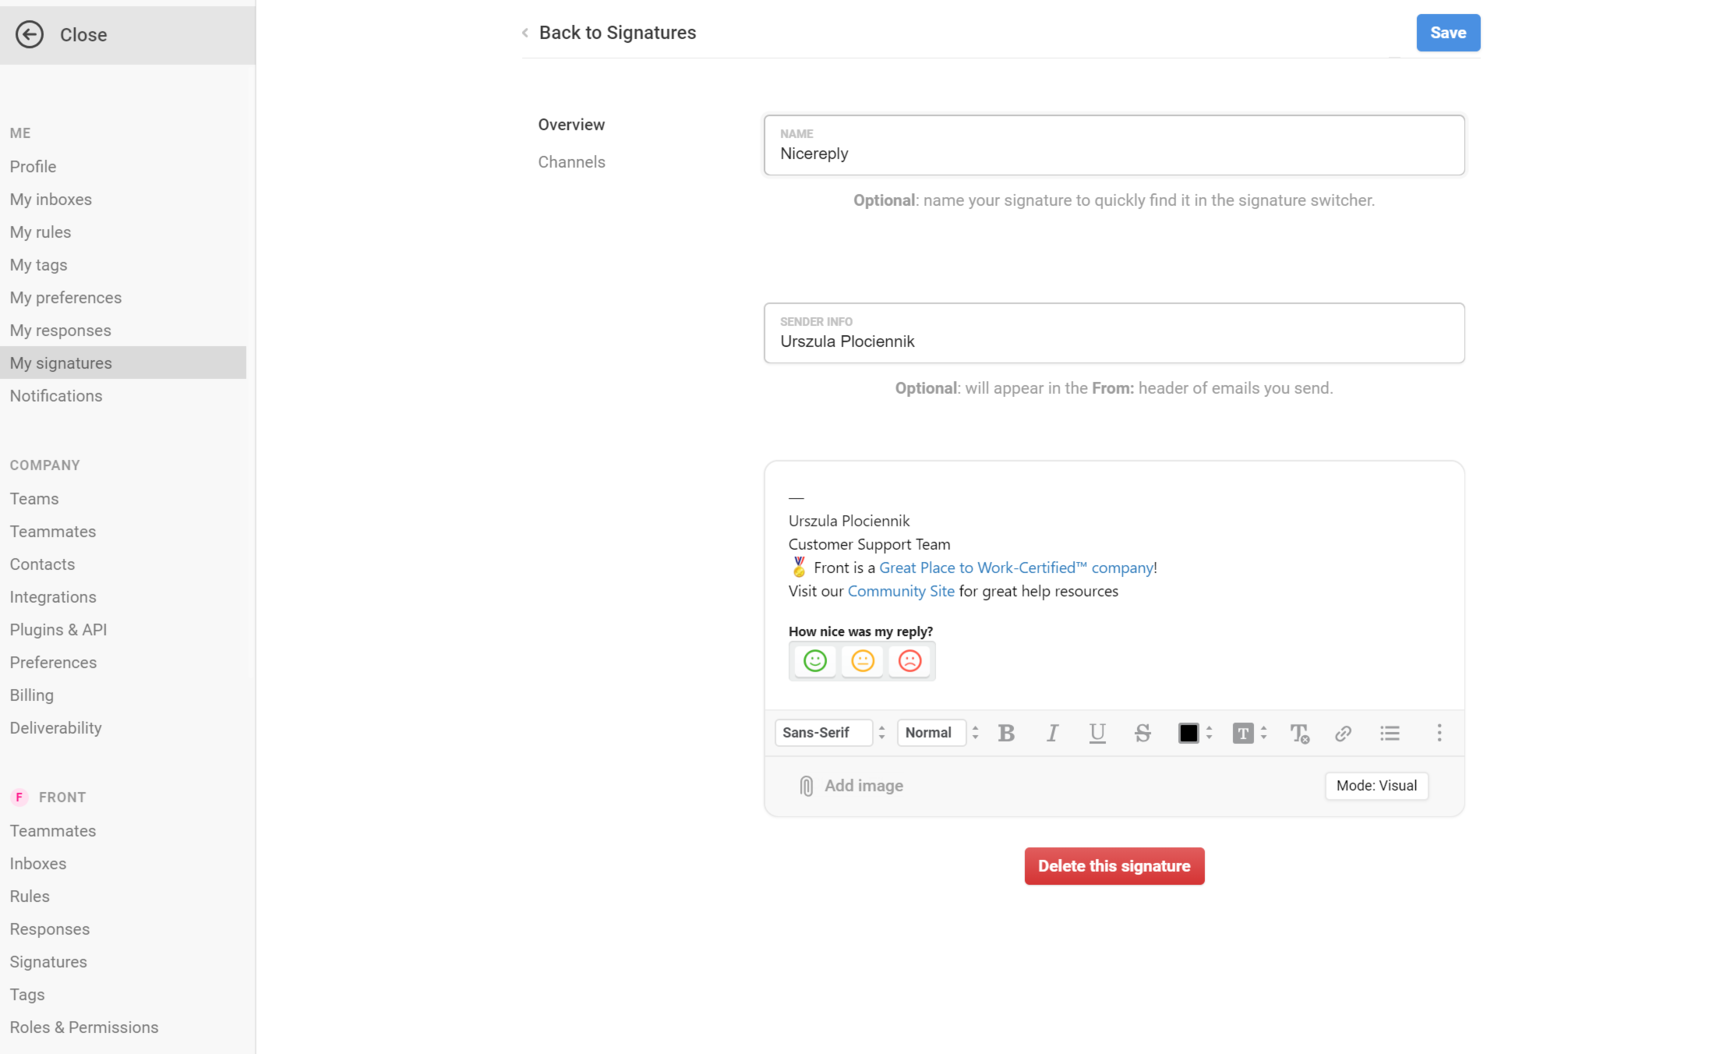1720x1054 pixels.
Task: Open company Preferences
Action: click(x=53, y=662)
